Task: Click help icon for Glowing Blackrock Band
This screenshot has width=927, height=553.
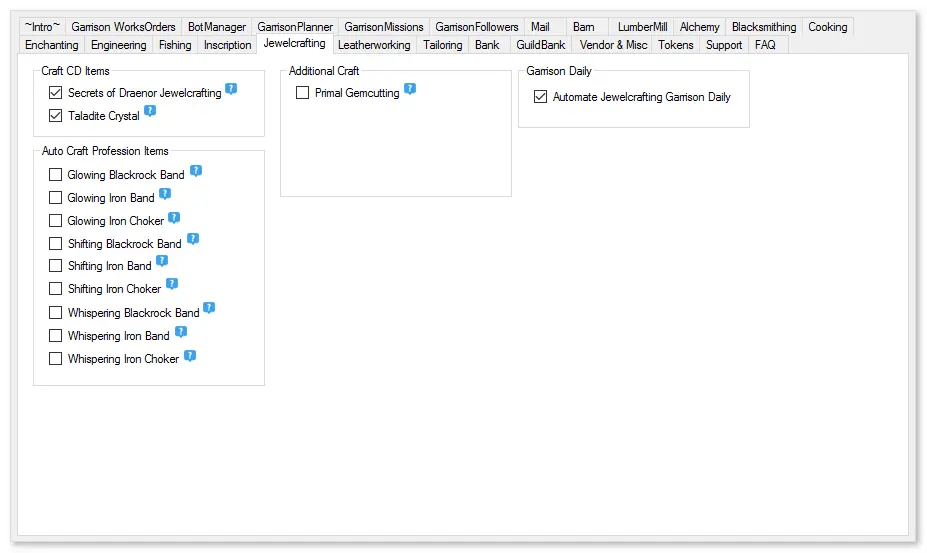Action: point(196,171)
